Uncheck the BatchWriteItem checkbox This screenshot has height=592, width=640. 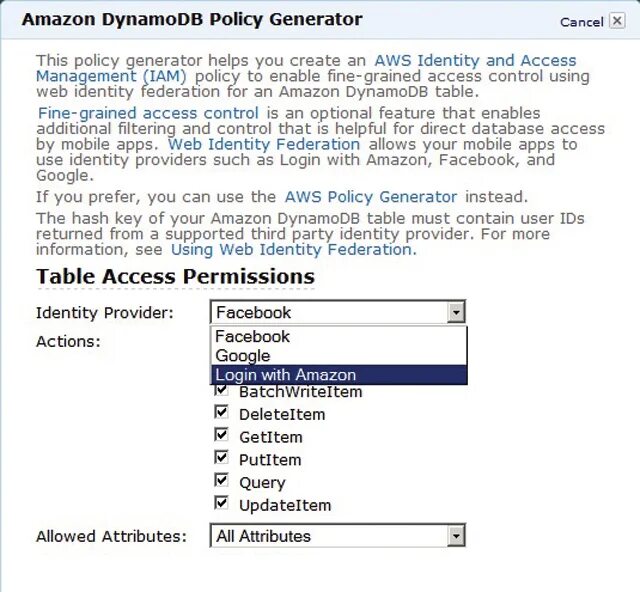[x=221, y=391]
